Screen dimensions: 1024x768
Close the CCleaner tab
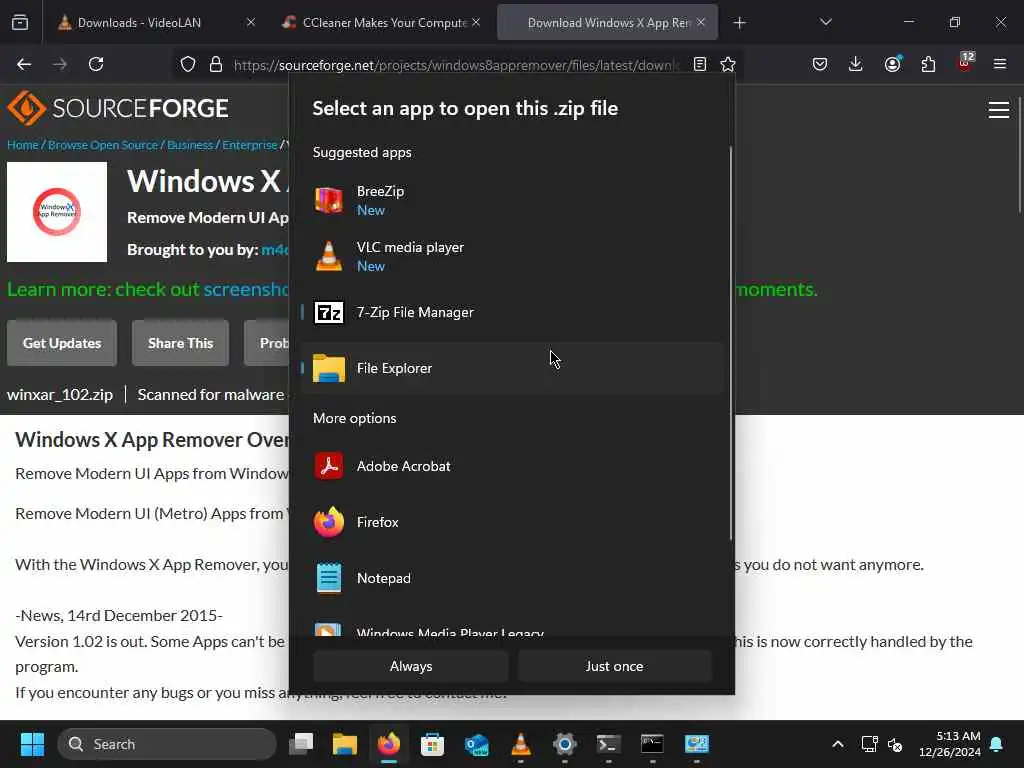coord(476,22)
